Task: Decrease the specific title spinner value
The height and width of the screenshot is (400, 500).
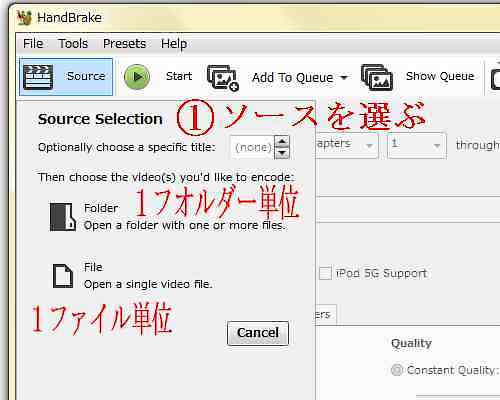Action: tap(282, 153)
